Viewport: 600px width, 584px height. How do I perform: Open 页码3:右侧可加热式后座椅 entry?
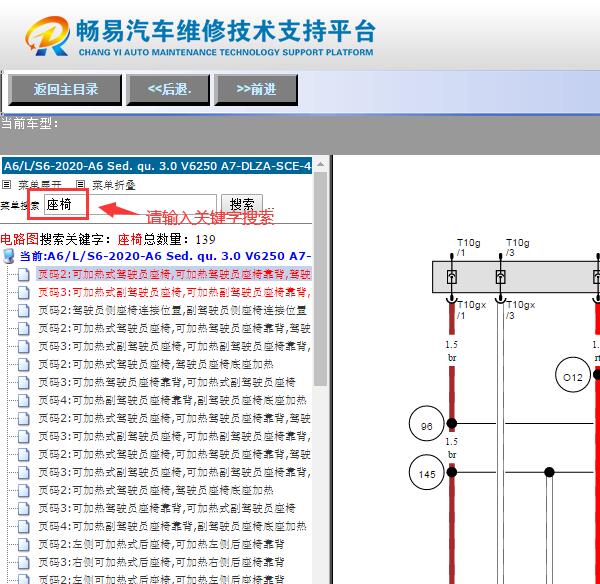tap(161, 562)
